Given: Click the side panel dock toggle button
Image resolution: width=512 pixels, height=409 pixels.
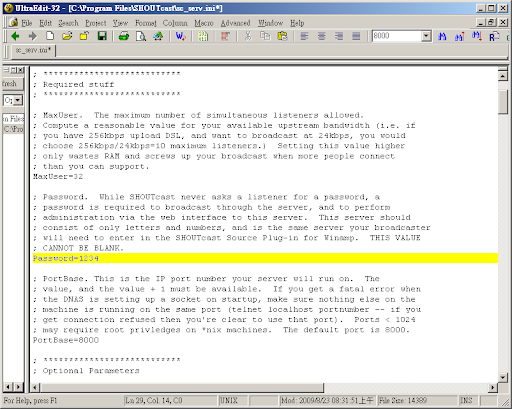Looking at the screenshot, I should click(14, 70).
